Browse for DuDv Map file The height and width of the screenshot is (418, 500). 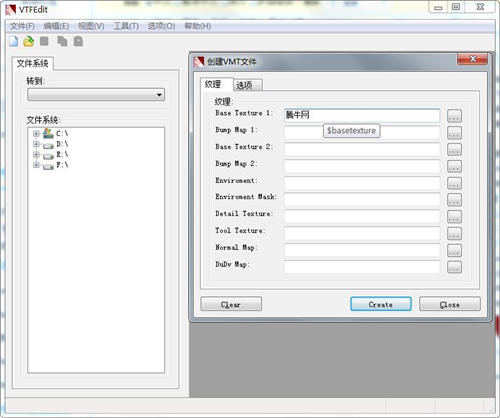[x=454, y=267]
